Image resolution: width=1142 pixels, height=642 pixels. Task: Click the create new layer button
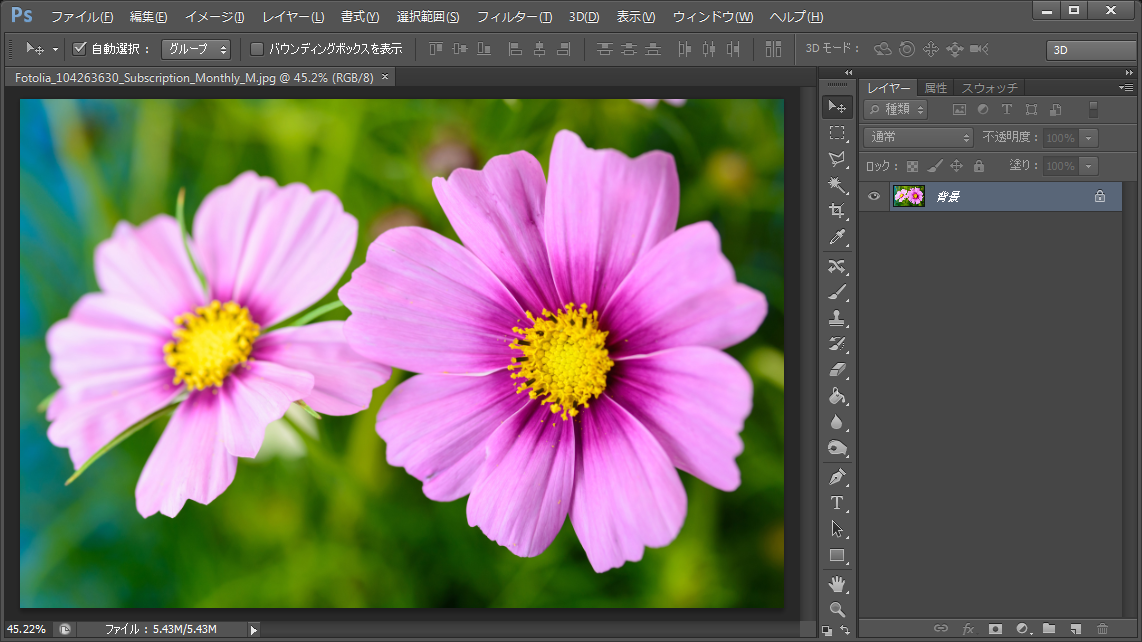coord(1075,629)
